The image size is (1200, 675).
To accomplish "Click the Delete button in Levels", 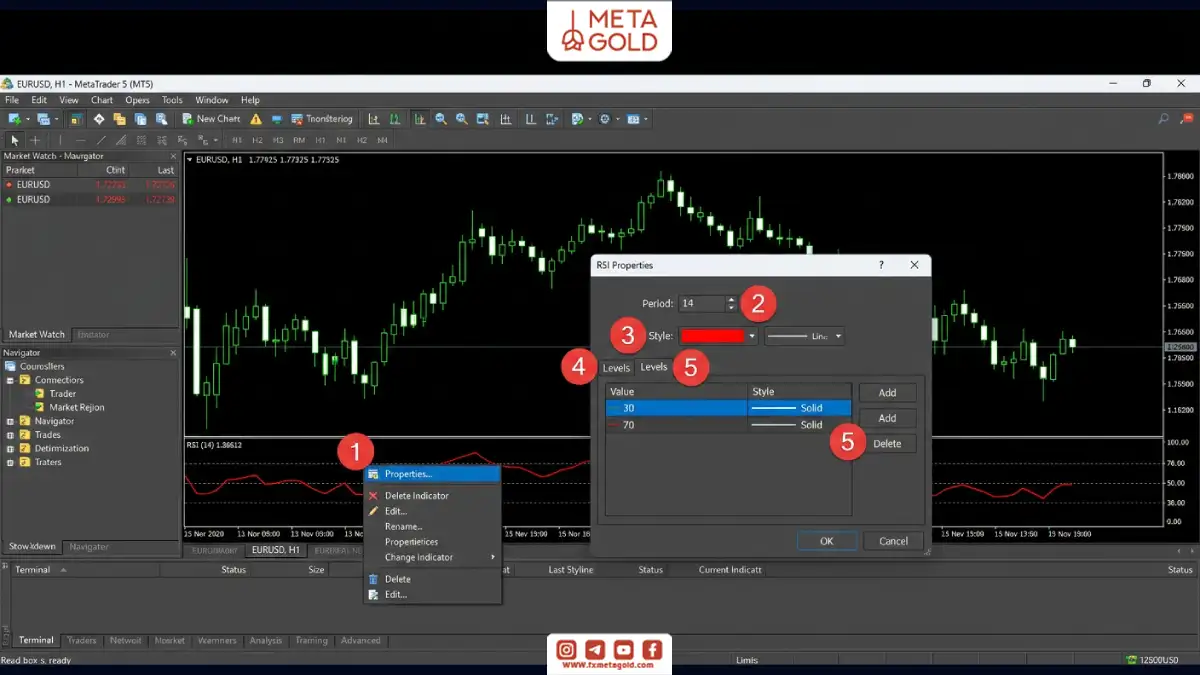I will pos(887,444).
